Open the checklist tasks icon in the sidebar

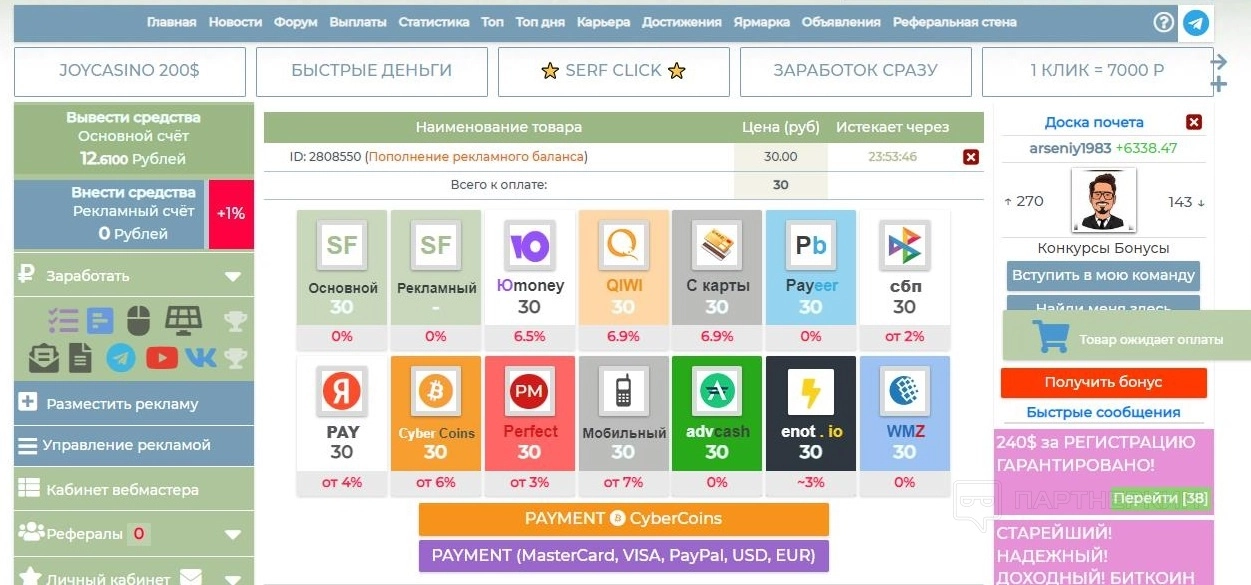(x=63, y=321)
